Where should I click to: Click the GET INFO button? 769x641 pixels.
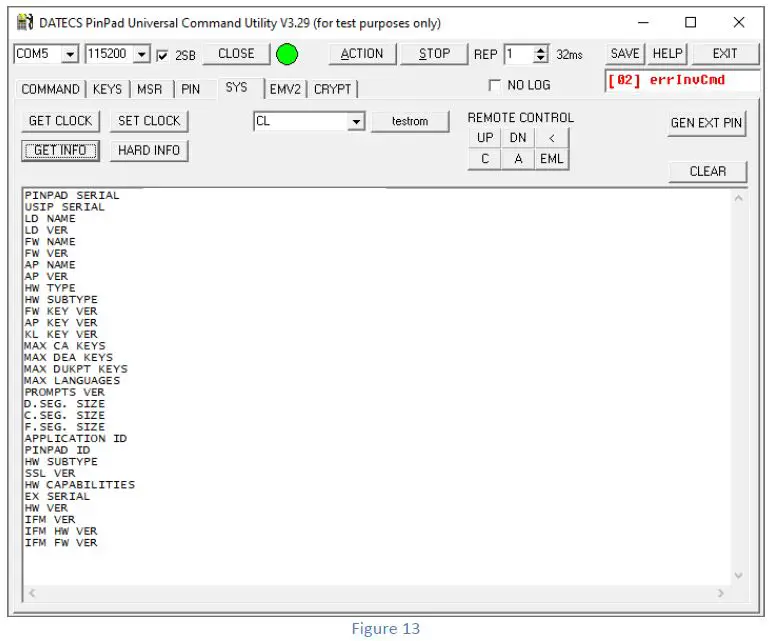pos(60,150)
